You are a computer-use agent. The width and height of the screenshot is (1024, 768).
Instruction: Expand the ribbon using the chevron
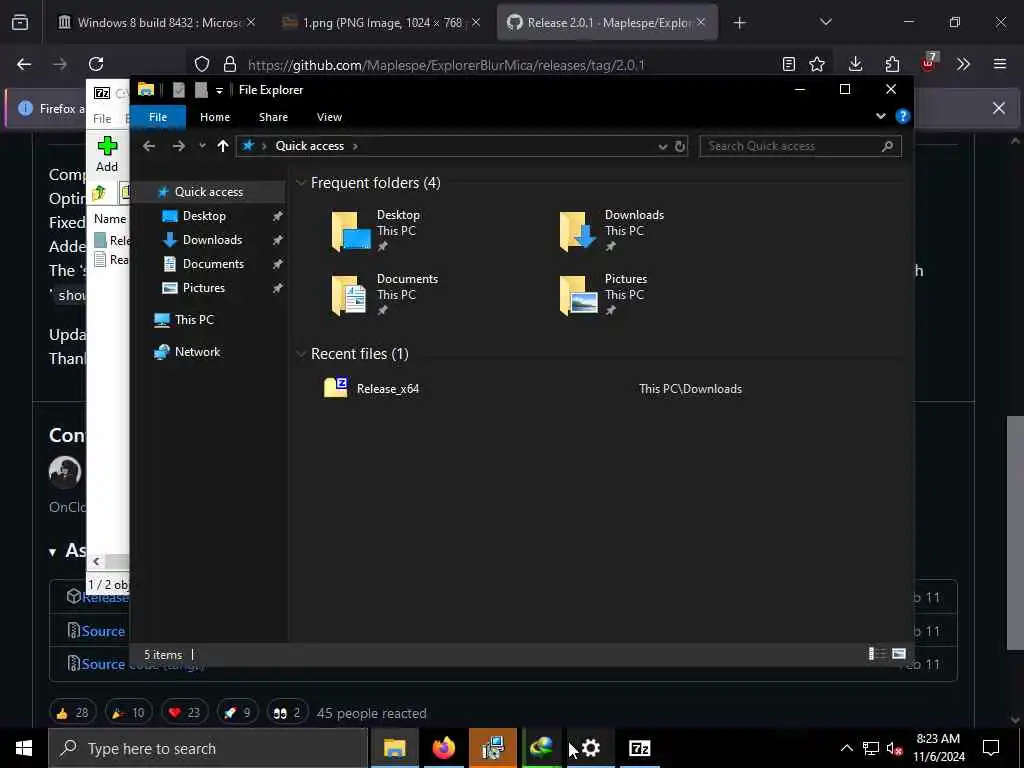point(880,116)
